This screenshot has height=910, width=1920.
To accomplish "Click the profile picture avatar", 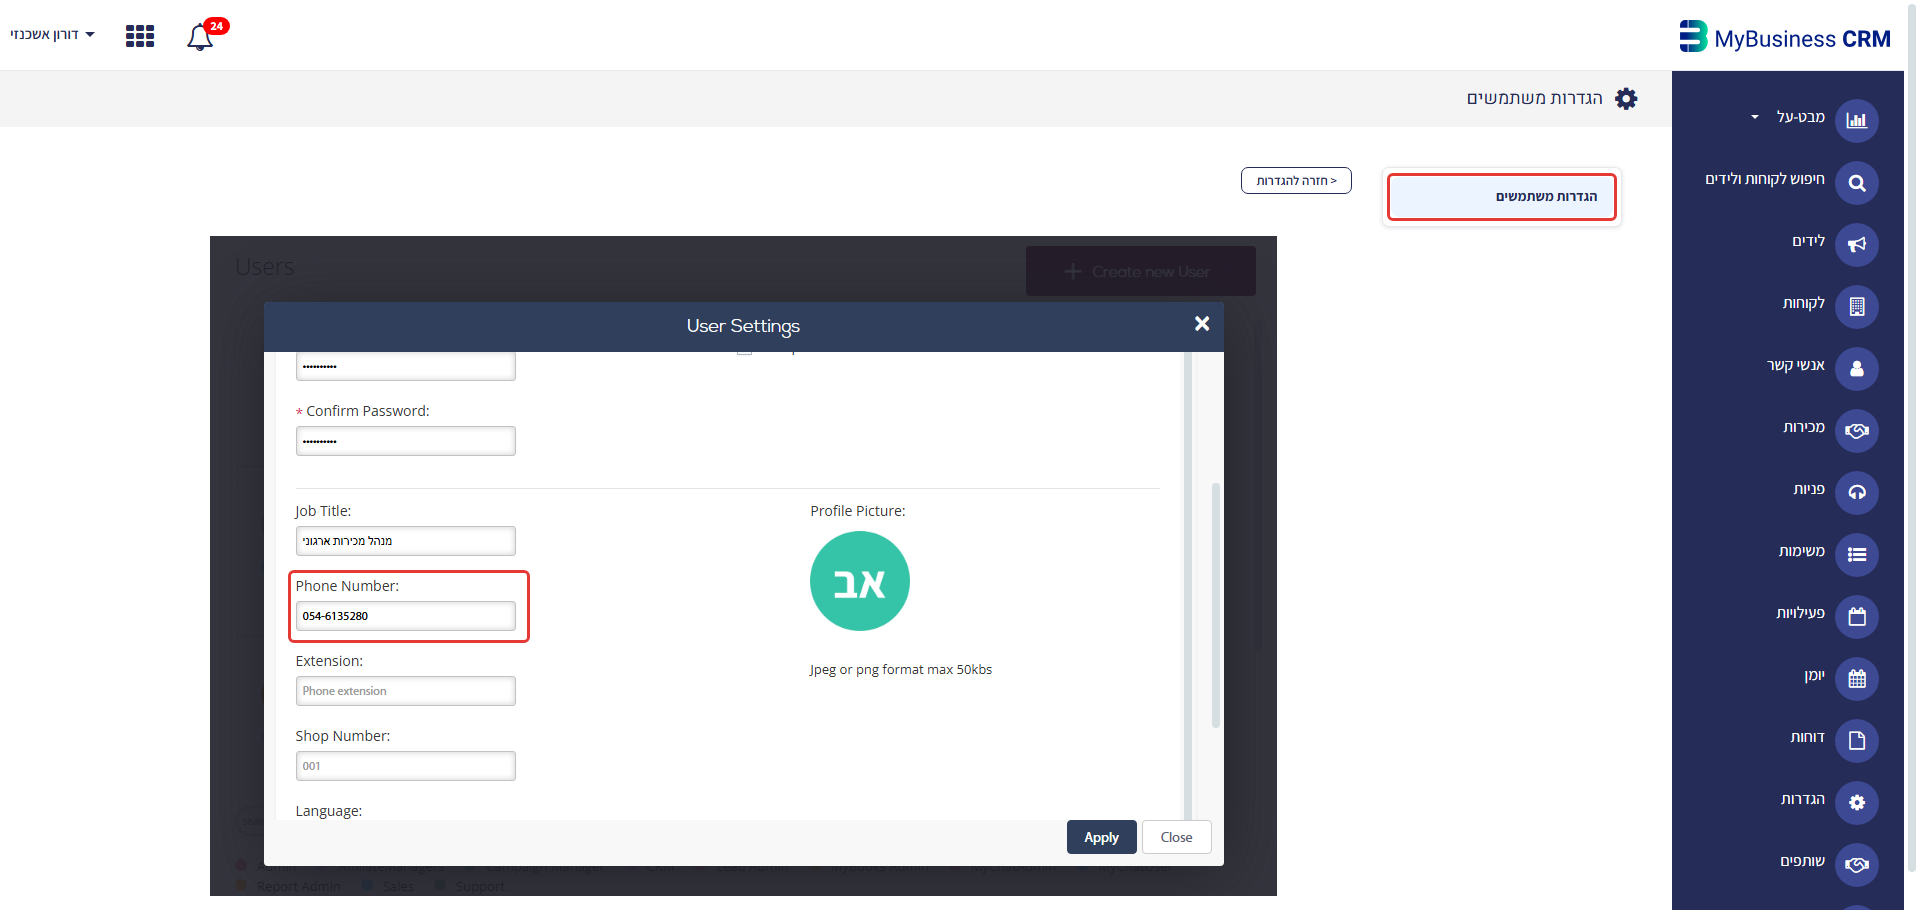I will tap(859, 581).
